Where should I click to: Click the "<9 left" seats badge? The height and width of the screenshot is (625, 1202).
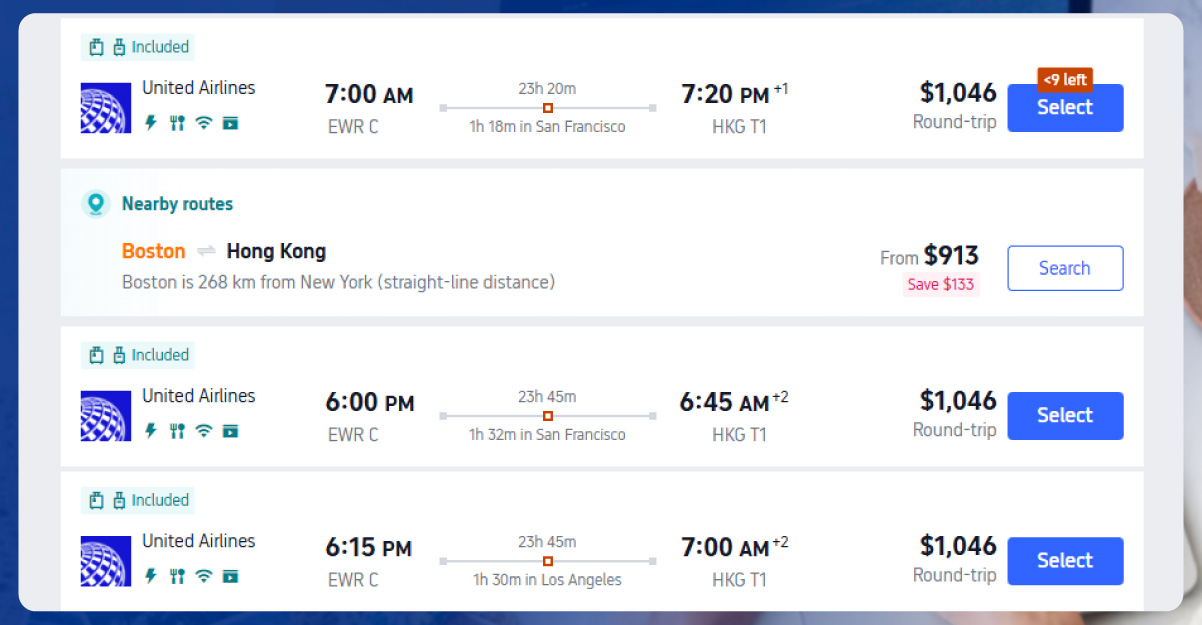tap(1065, 79)
